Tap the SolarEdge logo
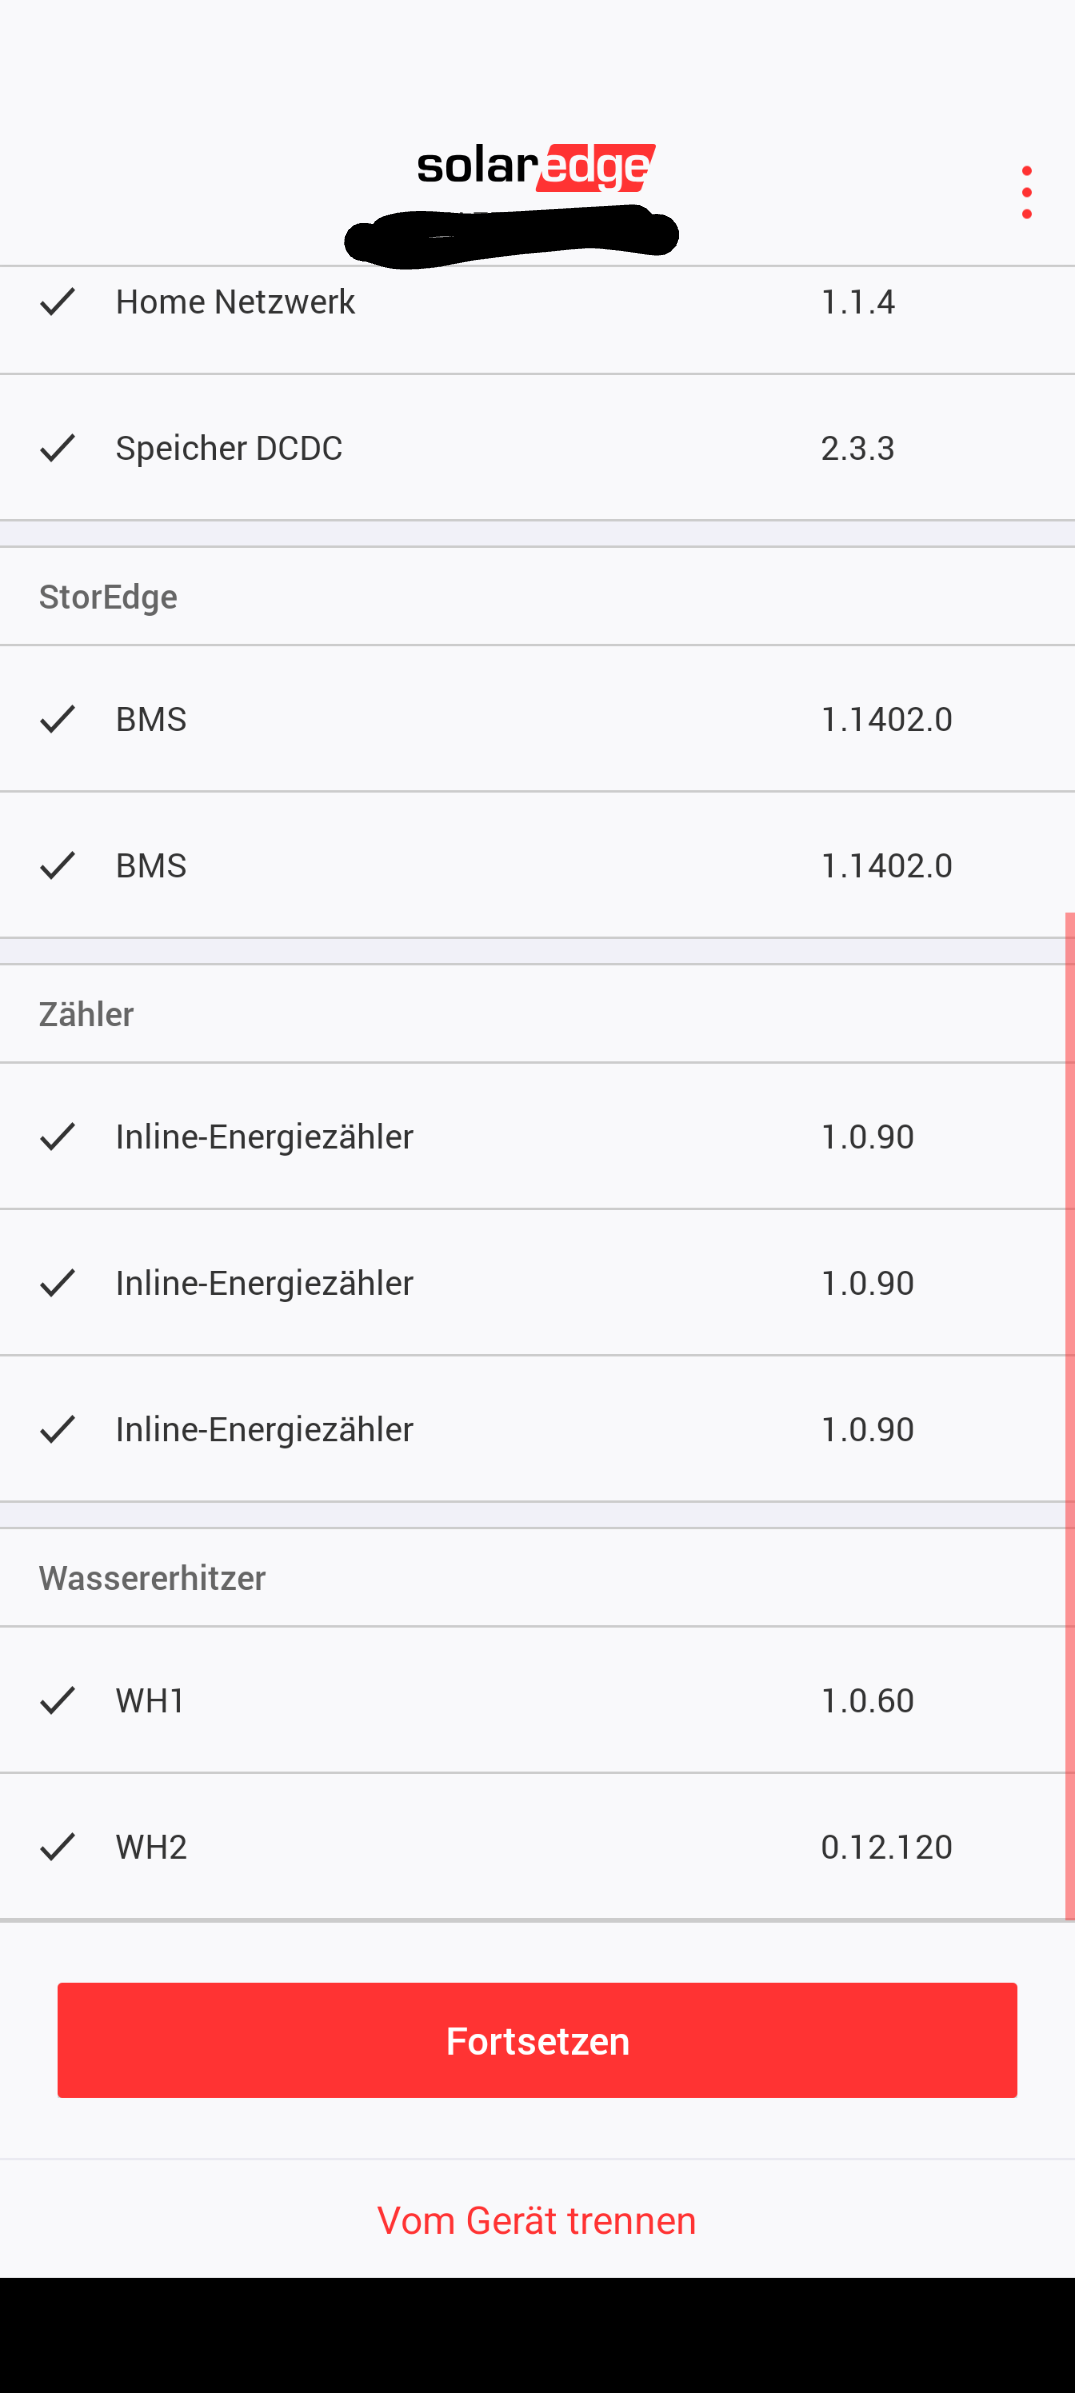Screen dimensions: 1075x2393 coord(536,167)
